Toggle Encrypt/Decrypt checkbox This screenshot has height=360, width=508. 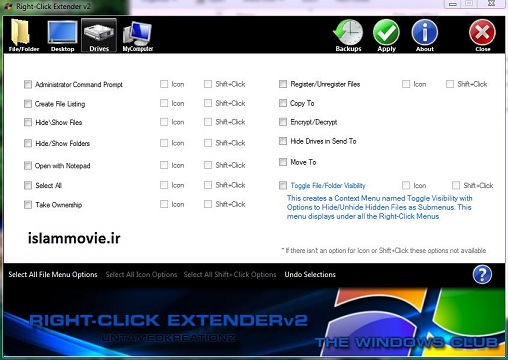[283, 122]
